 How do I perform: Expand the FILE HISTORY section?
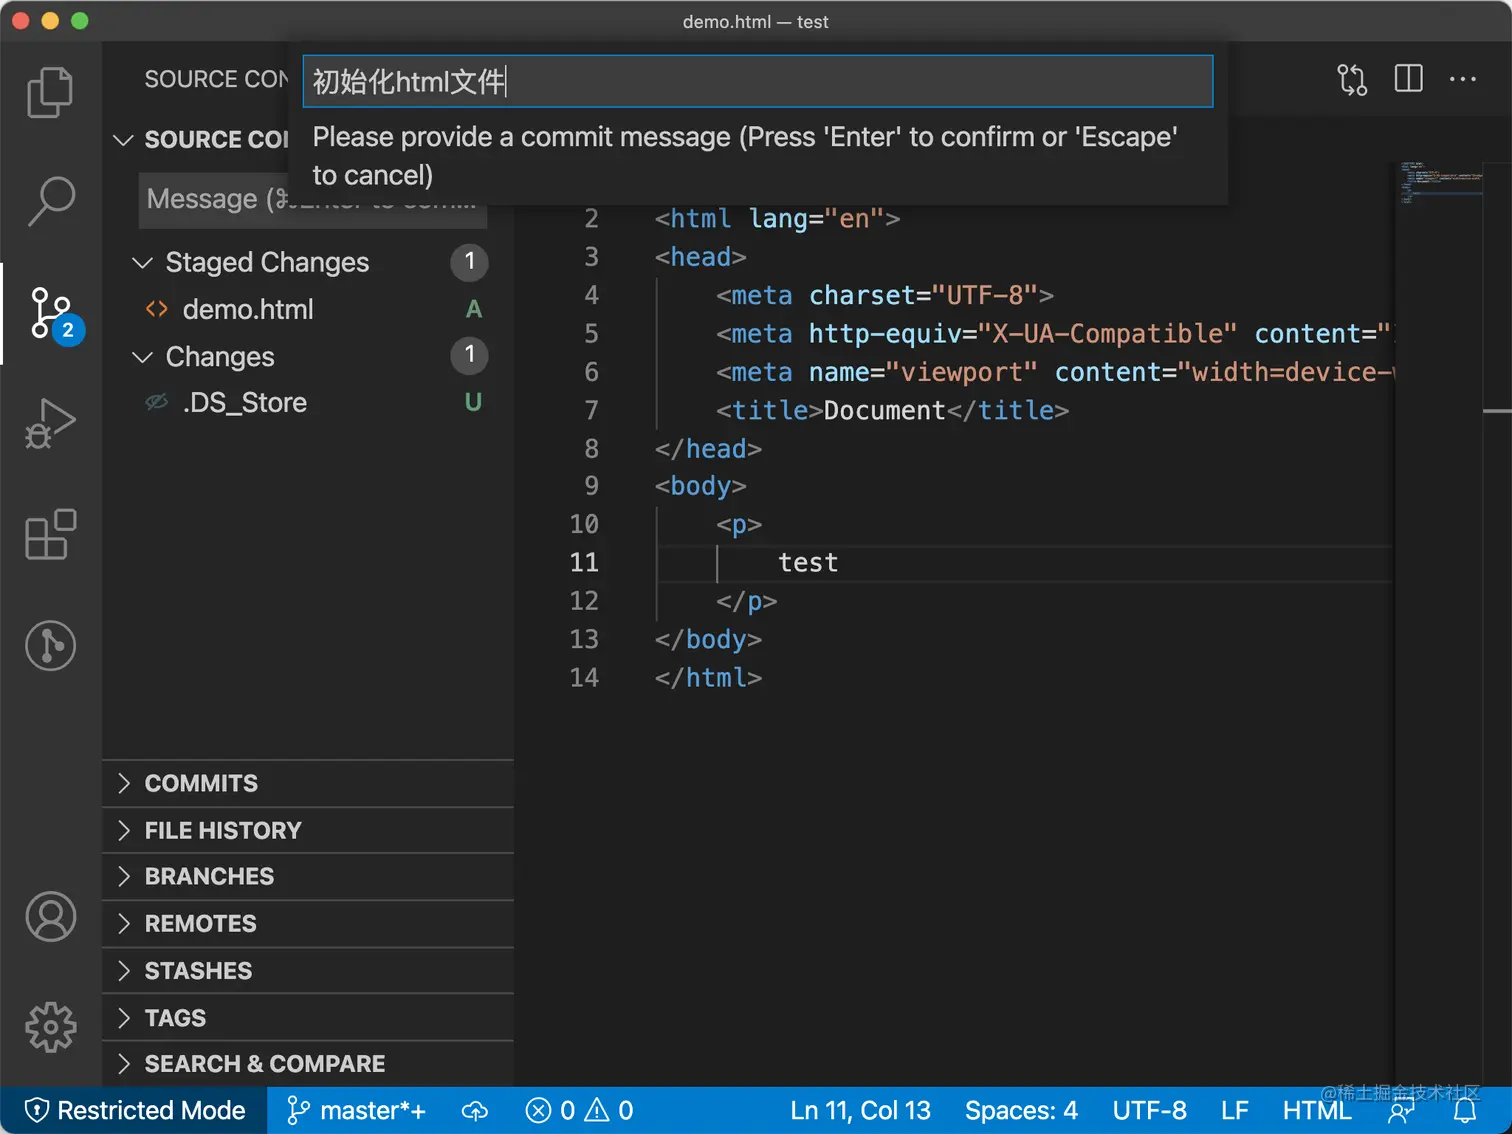coord(308,830)
